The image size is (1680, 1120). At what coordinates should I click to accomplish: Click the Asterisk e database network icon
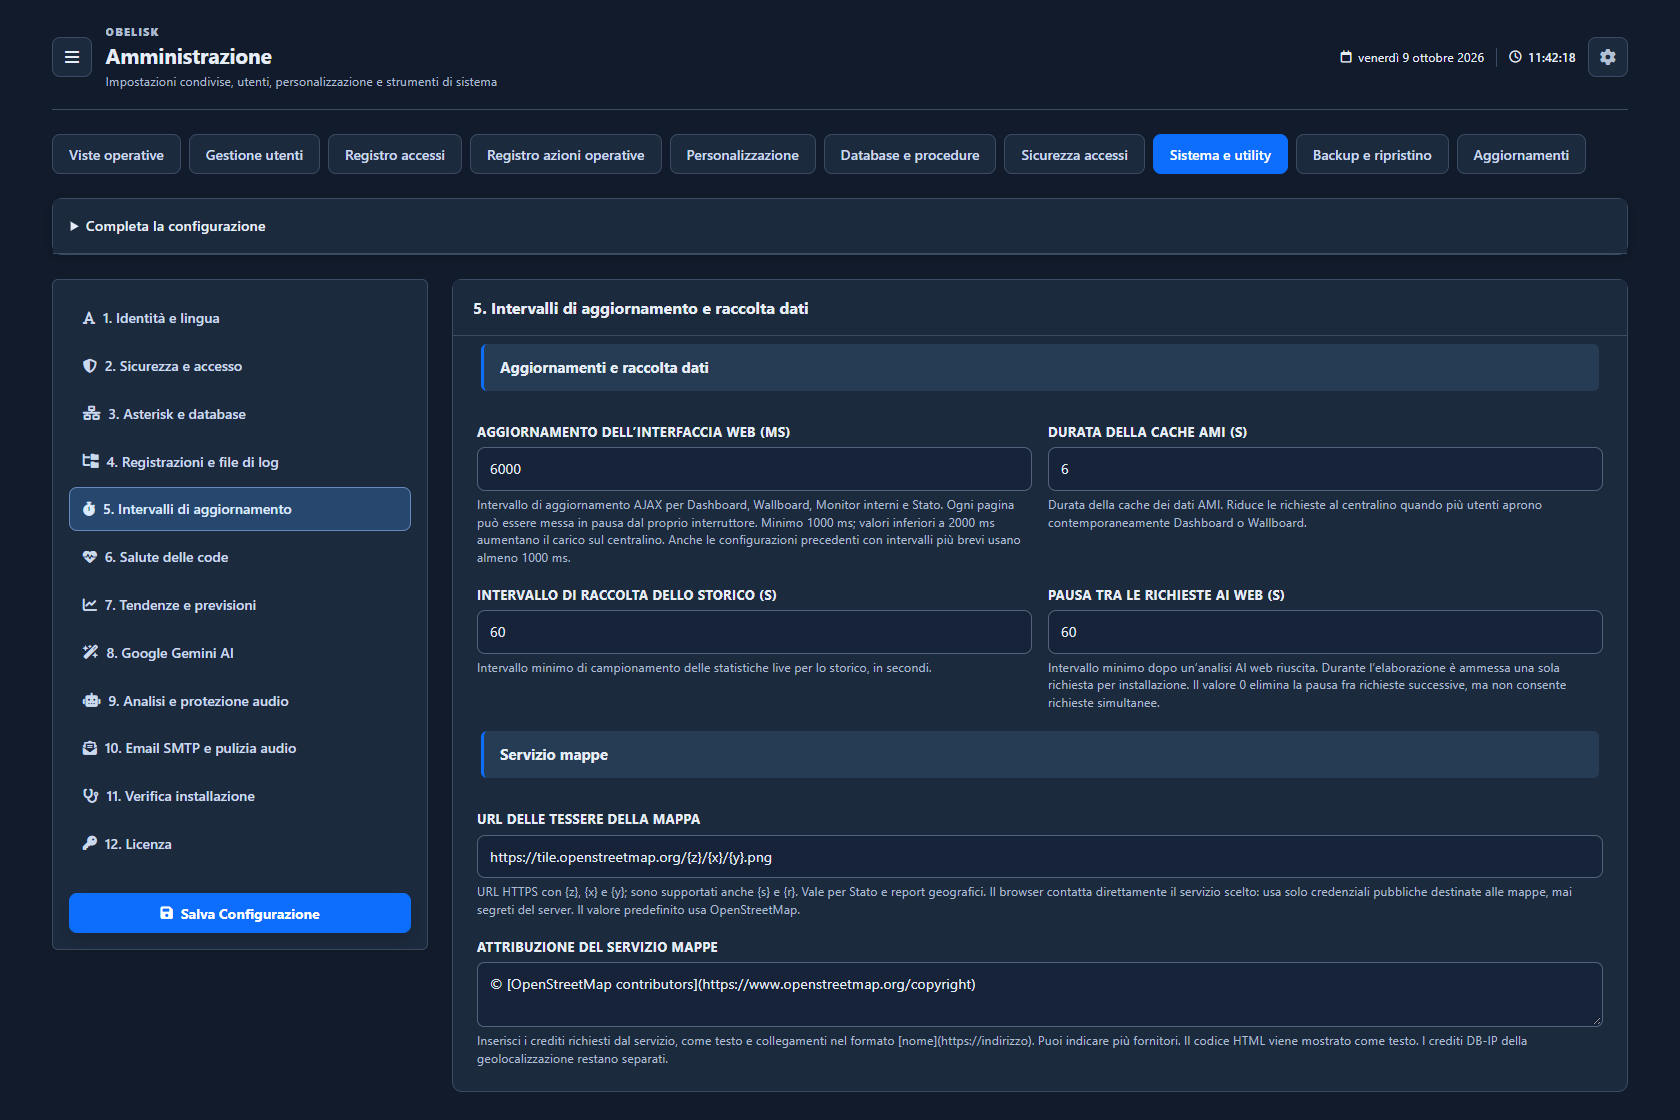tap(92, 414)
